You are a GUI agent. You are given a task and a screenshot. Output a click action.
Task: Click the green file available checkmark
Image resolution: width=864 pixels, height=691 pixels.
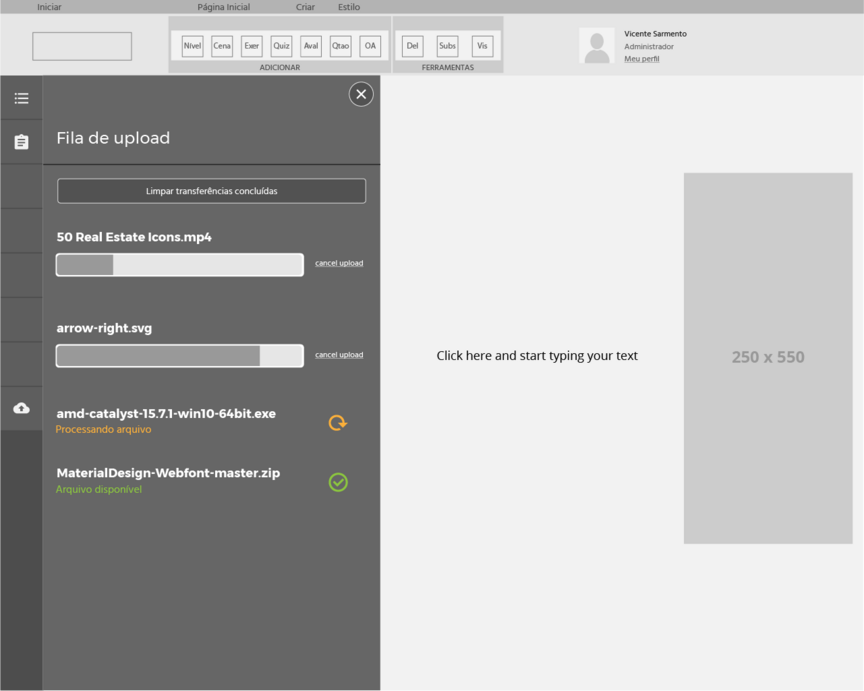[338, 482]
